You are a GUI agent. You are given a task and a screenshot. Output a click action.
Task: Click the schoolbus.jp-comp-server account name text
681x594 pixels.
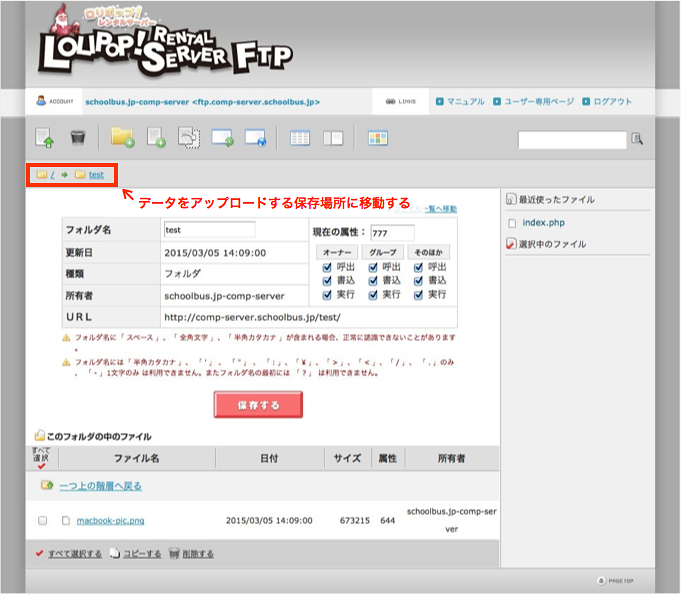pyautogui.click(x=202, y=102)
